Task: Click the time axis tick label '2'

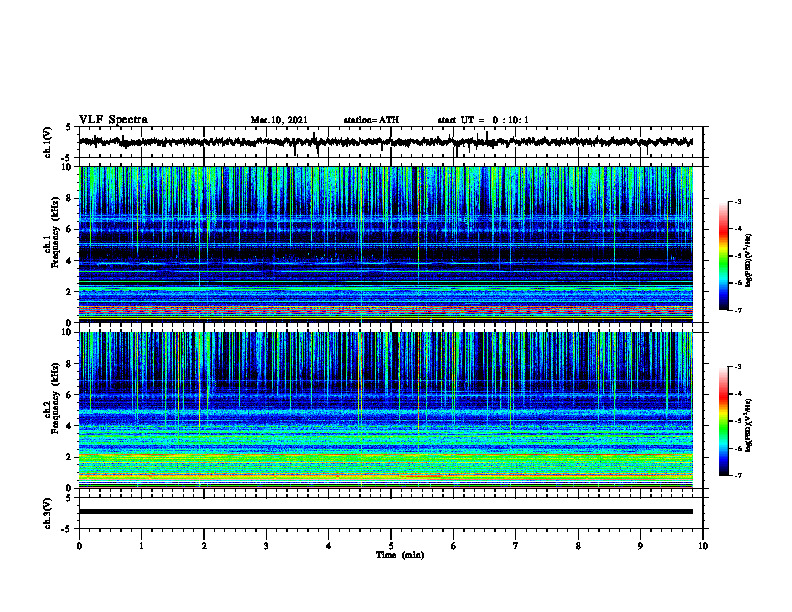Action: pos(204,546)
